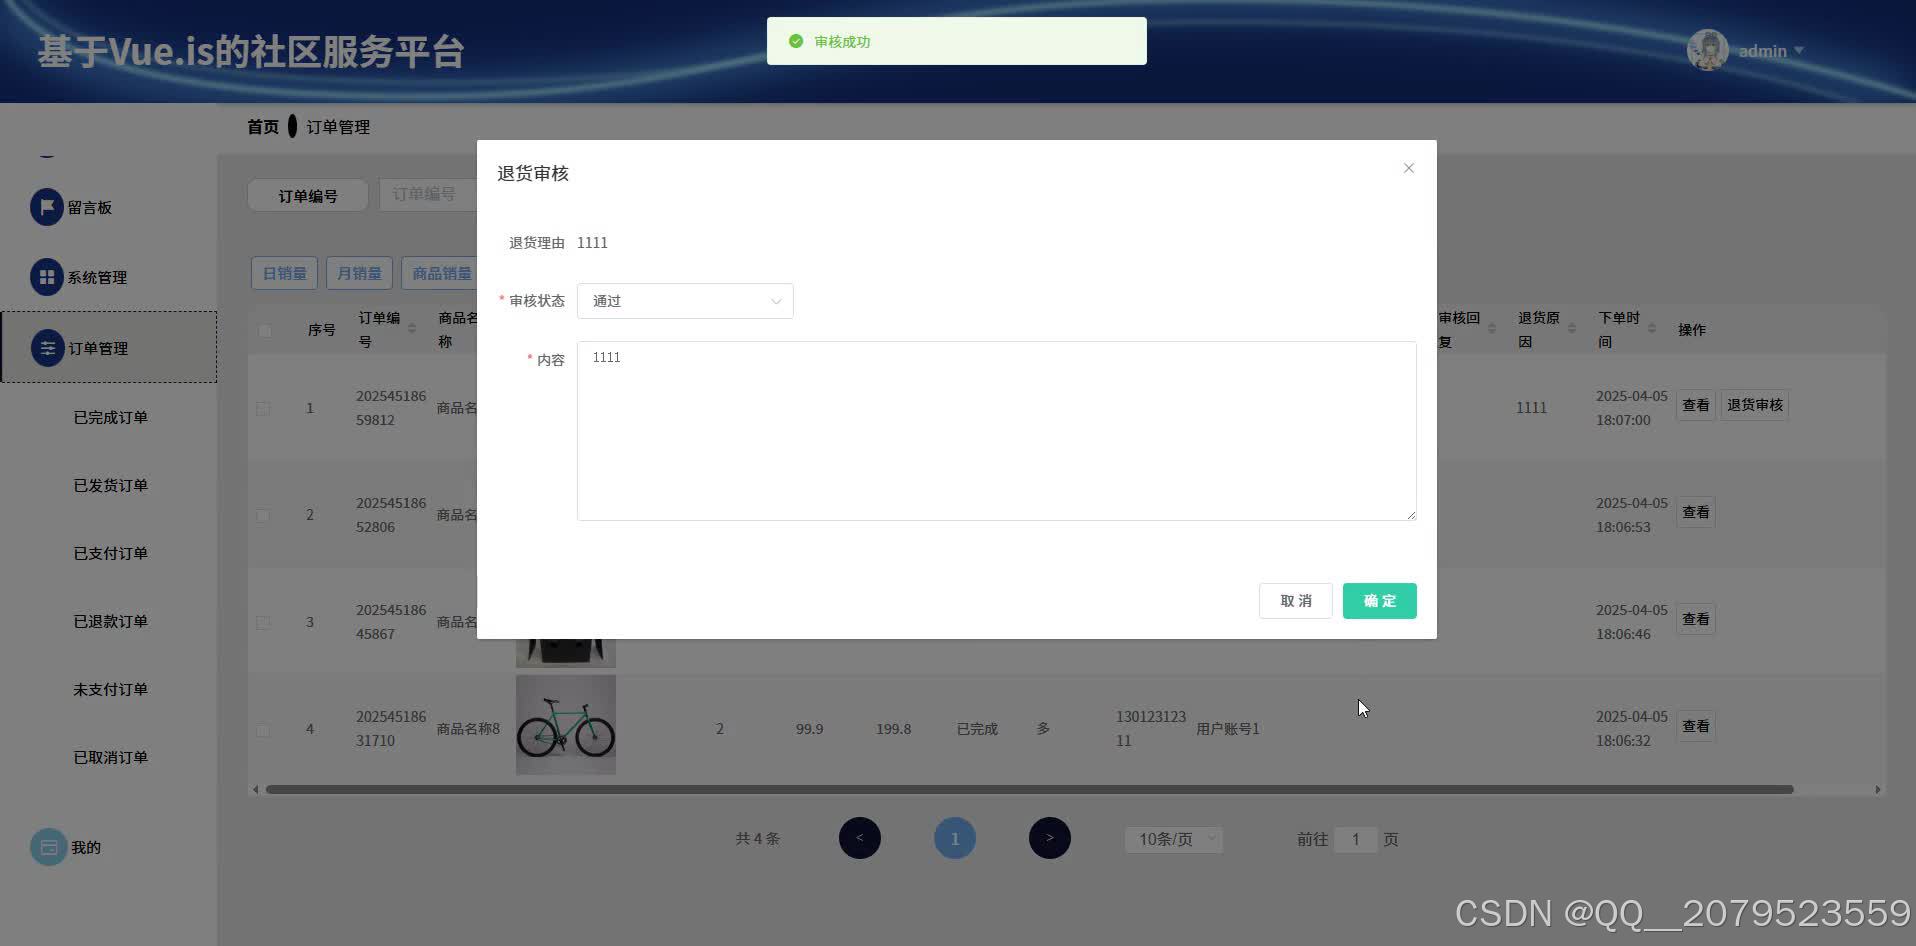Click the 我的 card icon
1916x946 pixels.
48,847
